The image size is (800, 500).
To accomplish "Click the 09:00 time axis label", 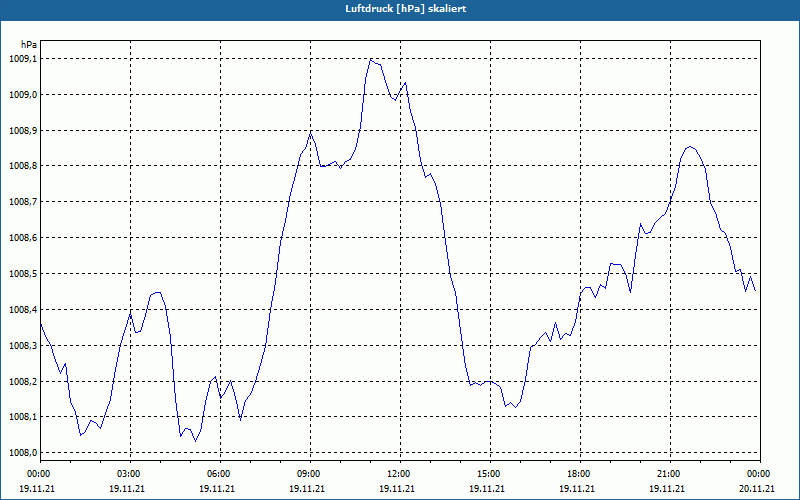I will click(310, 474).
